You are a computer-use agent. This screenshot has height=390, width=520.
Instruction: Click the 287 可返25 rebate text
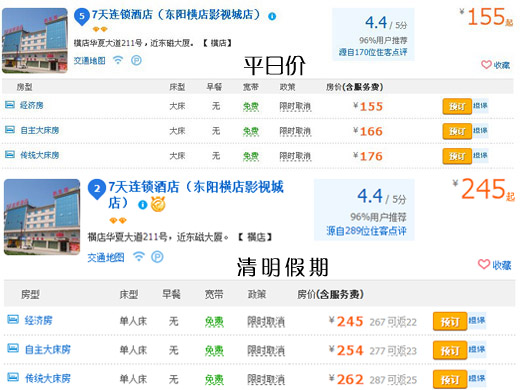(x=393, y=380)
